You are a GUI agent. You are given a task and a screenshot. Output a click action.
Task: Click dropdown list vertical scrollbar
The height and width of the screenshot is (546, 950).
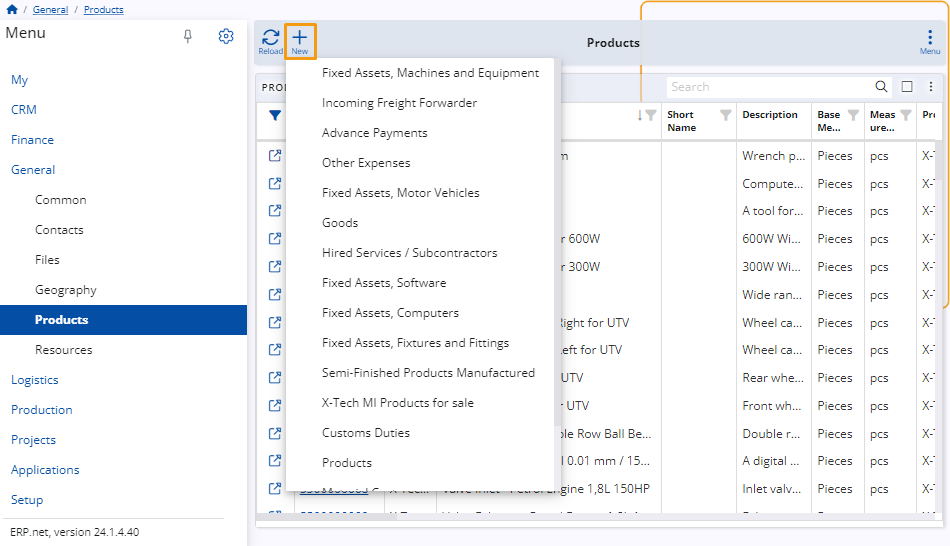pos(557,242)
